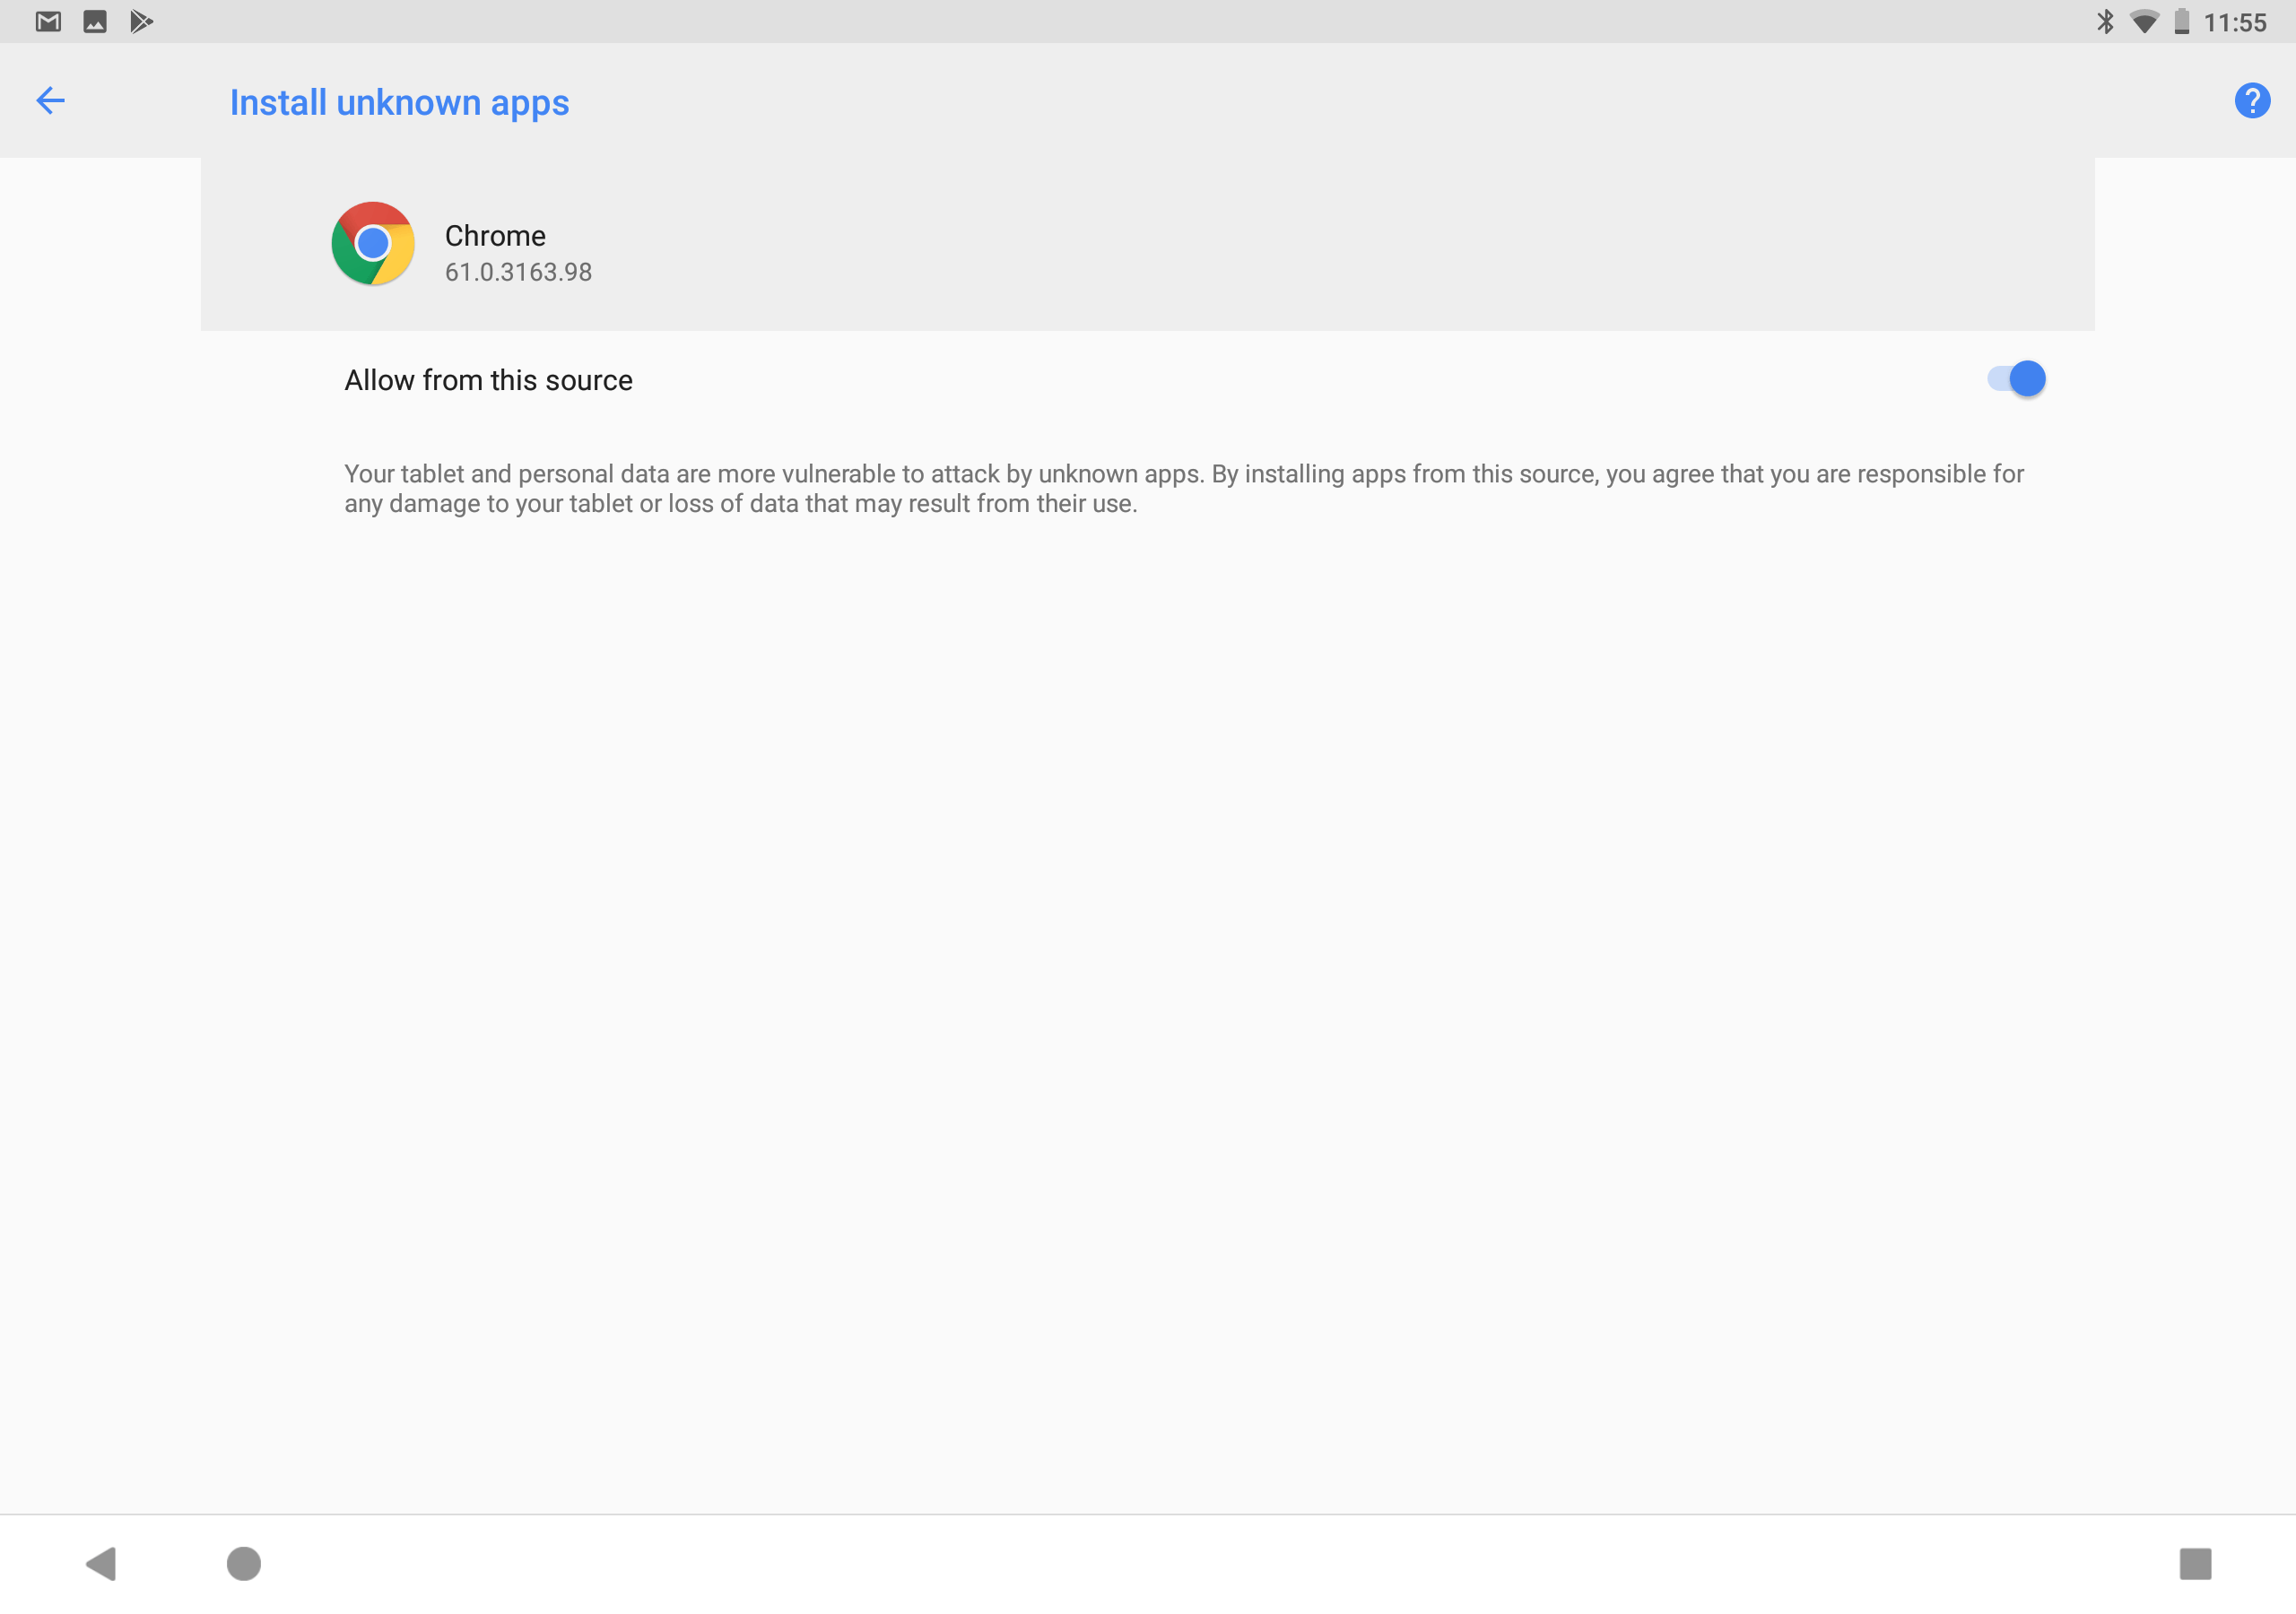Tap the Install unknown apps title
This screenshot has width=2296, height=1614.
coord(399,102)
